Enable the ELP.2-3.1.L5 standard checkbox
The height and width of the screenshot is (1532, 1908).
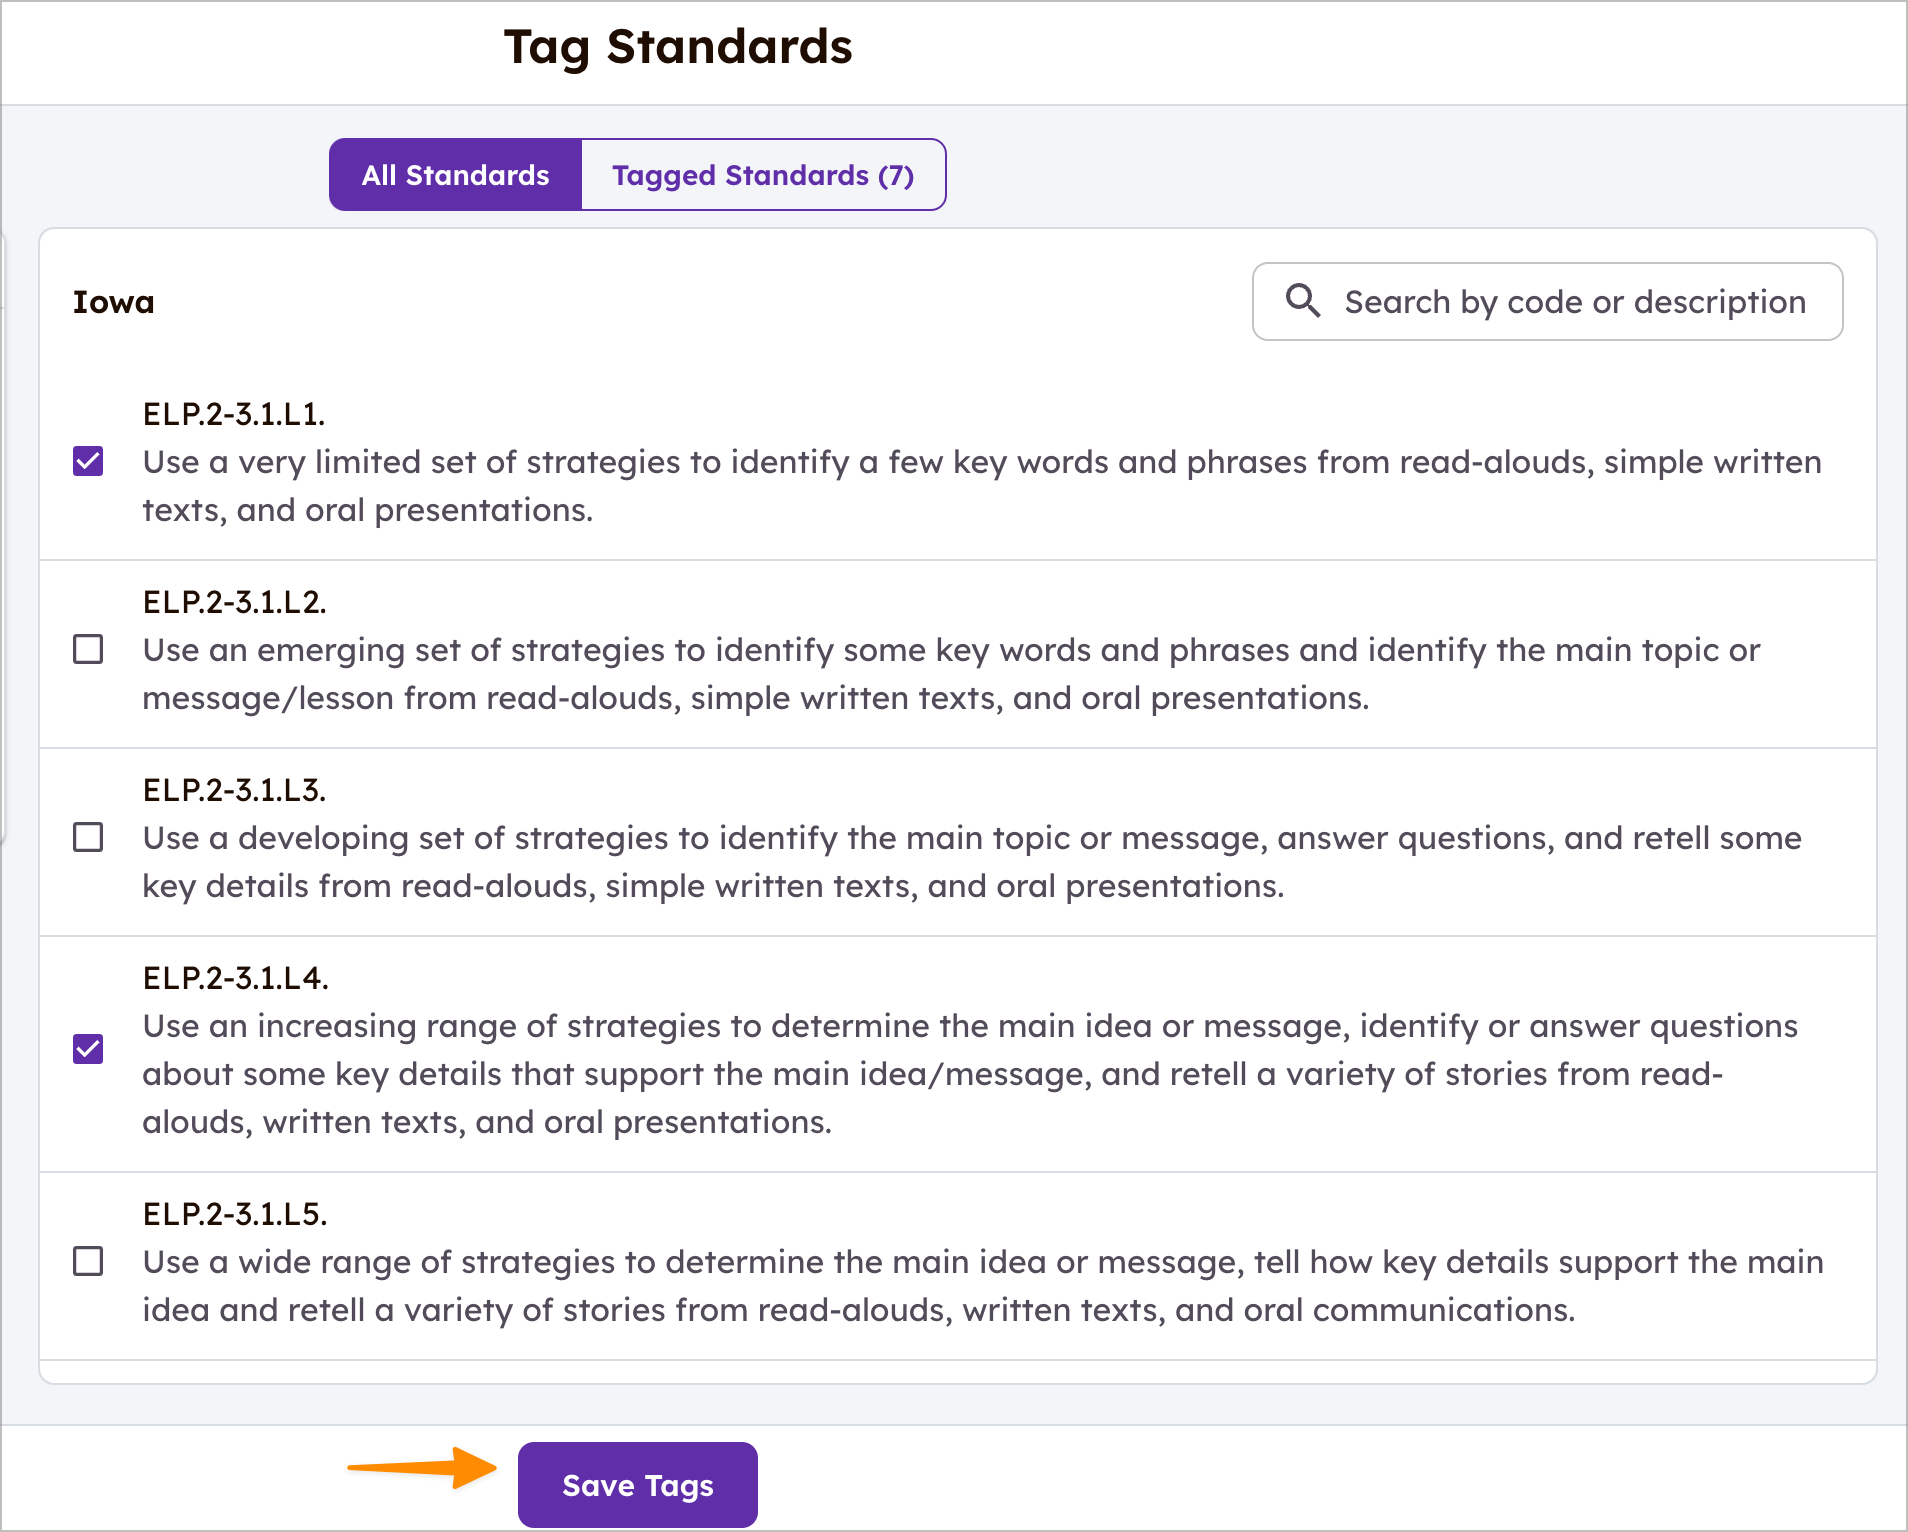(x=88, y=1261)
